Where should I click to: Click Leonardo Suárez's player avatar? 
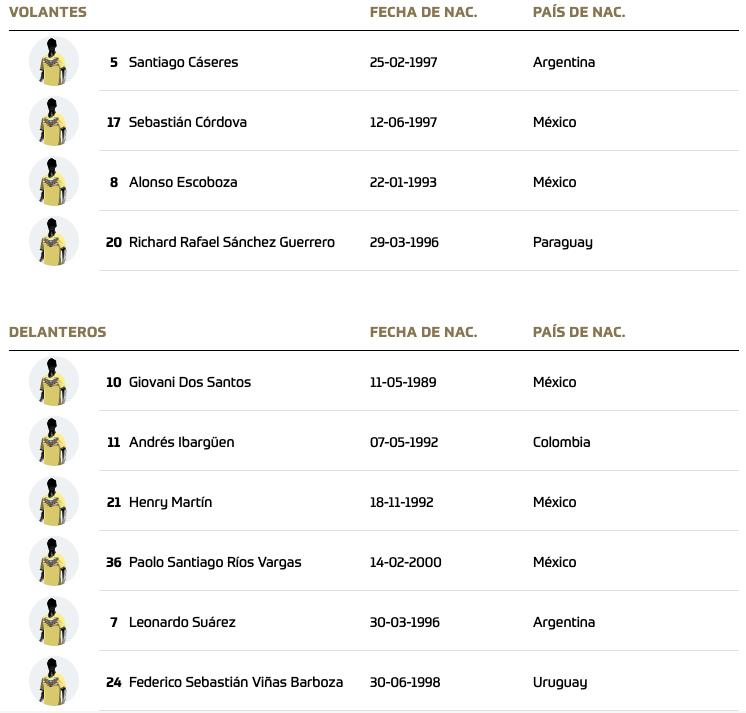(54, 622)
